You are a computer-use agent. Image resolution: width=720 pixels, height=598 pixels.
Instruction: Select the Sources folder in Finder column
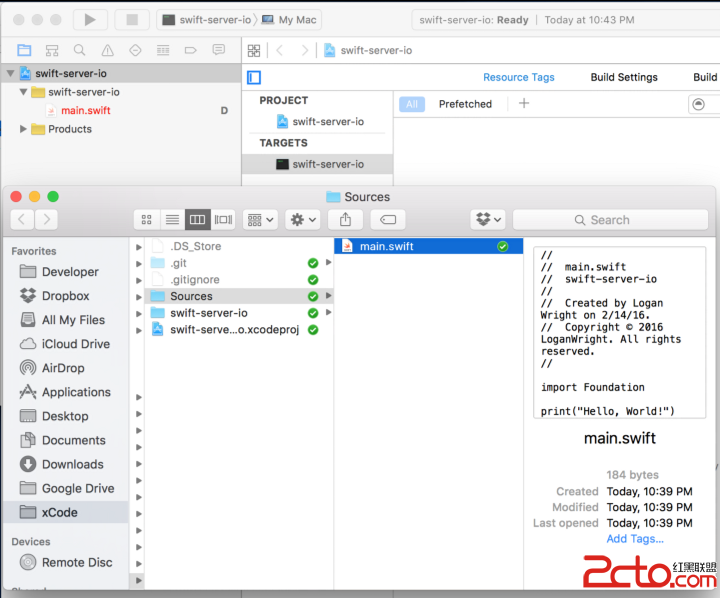pyautogui.click(x=239, y=296)
